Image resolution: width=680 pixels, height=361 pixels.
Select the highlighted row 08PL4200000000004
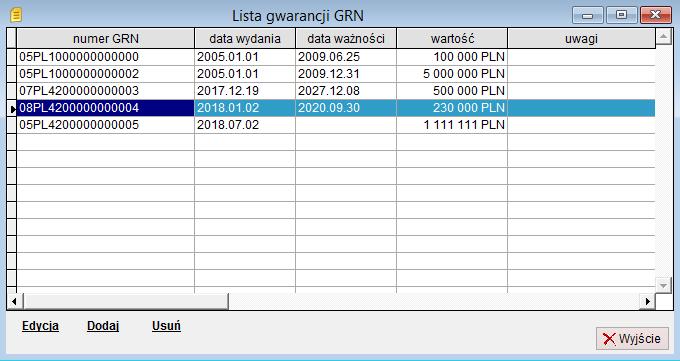click(x=336, y=108)
